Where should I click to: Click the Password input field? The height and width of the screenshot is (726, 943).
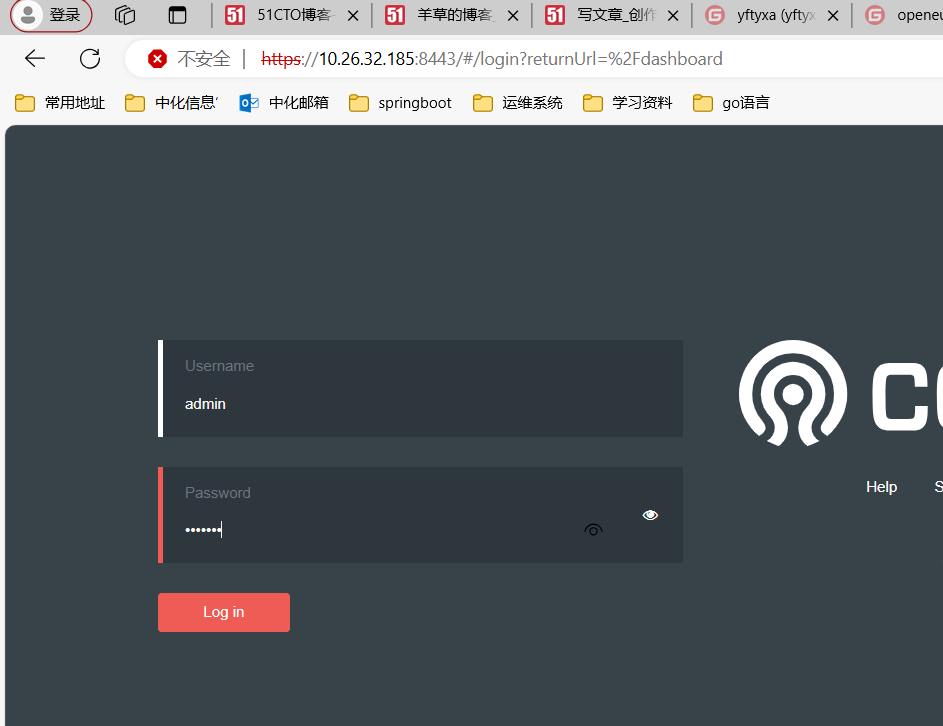click(x=420, y=515)
